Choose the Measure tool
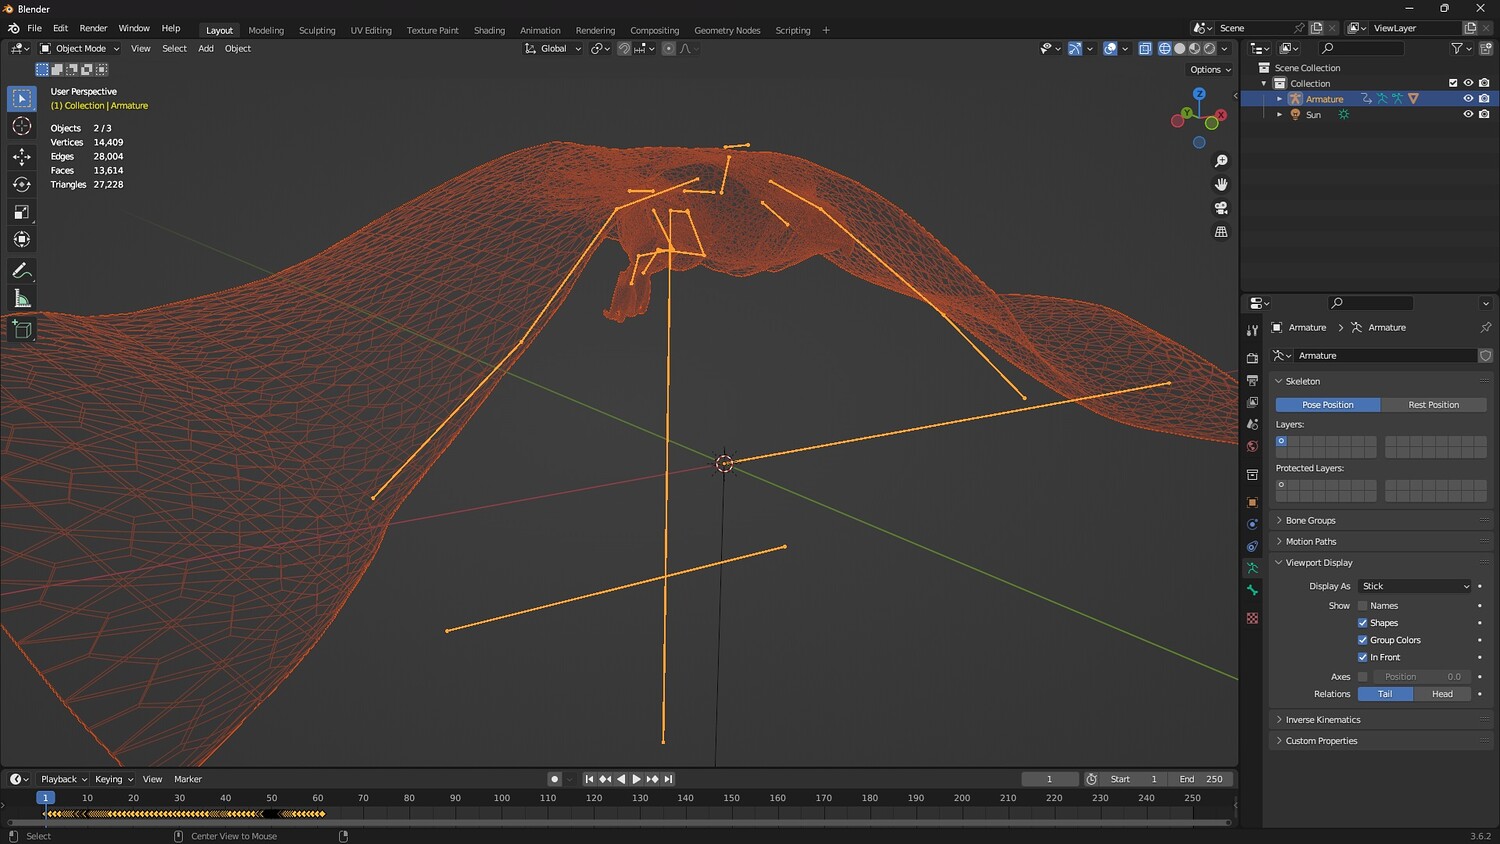1500x844 pixels. 21,299
